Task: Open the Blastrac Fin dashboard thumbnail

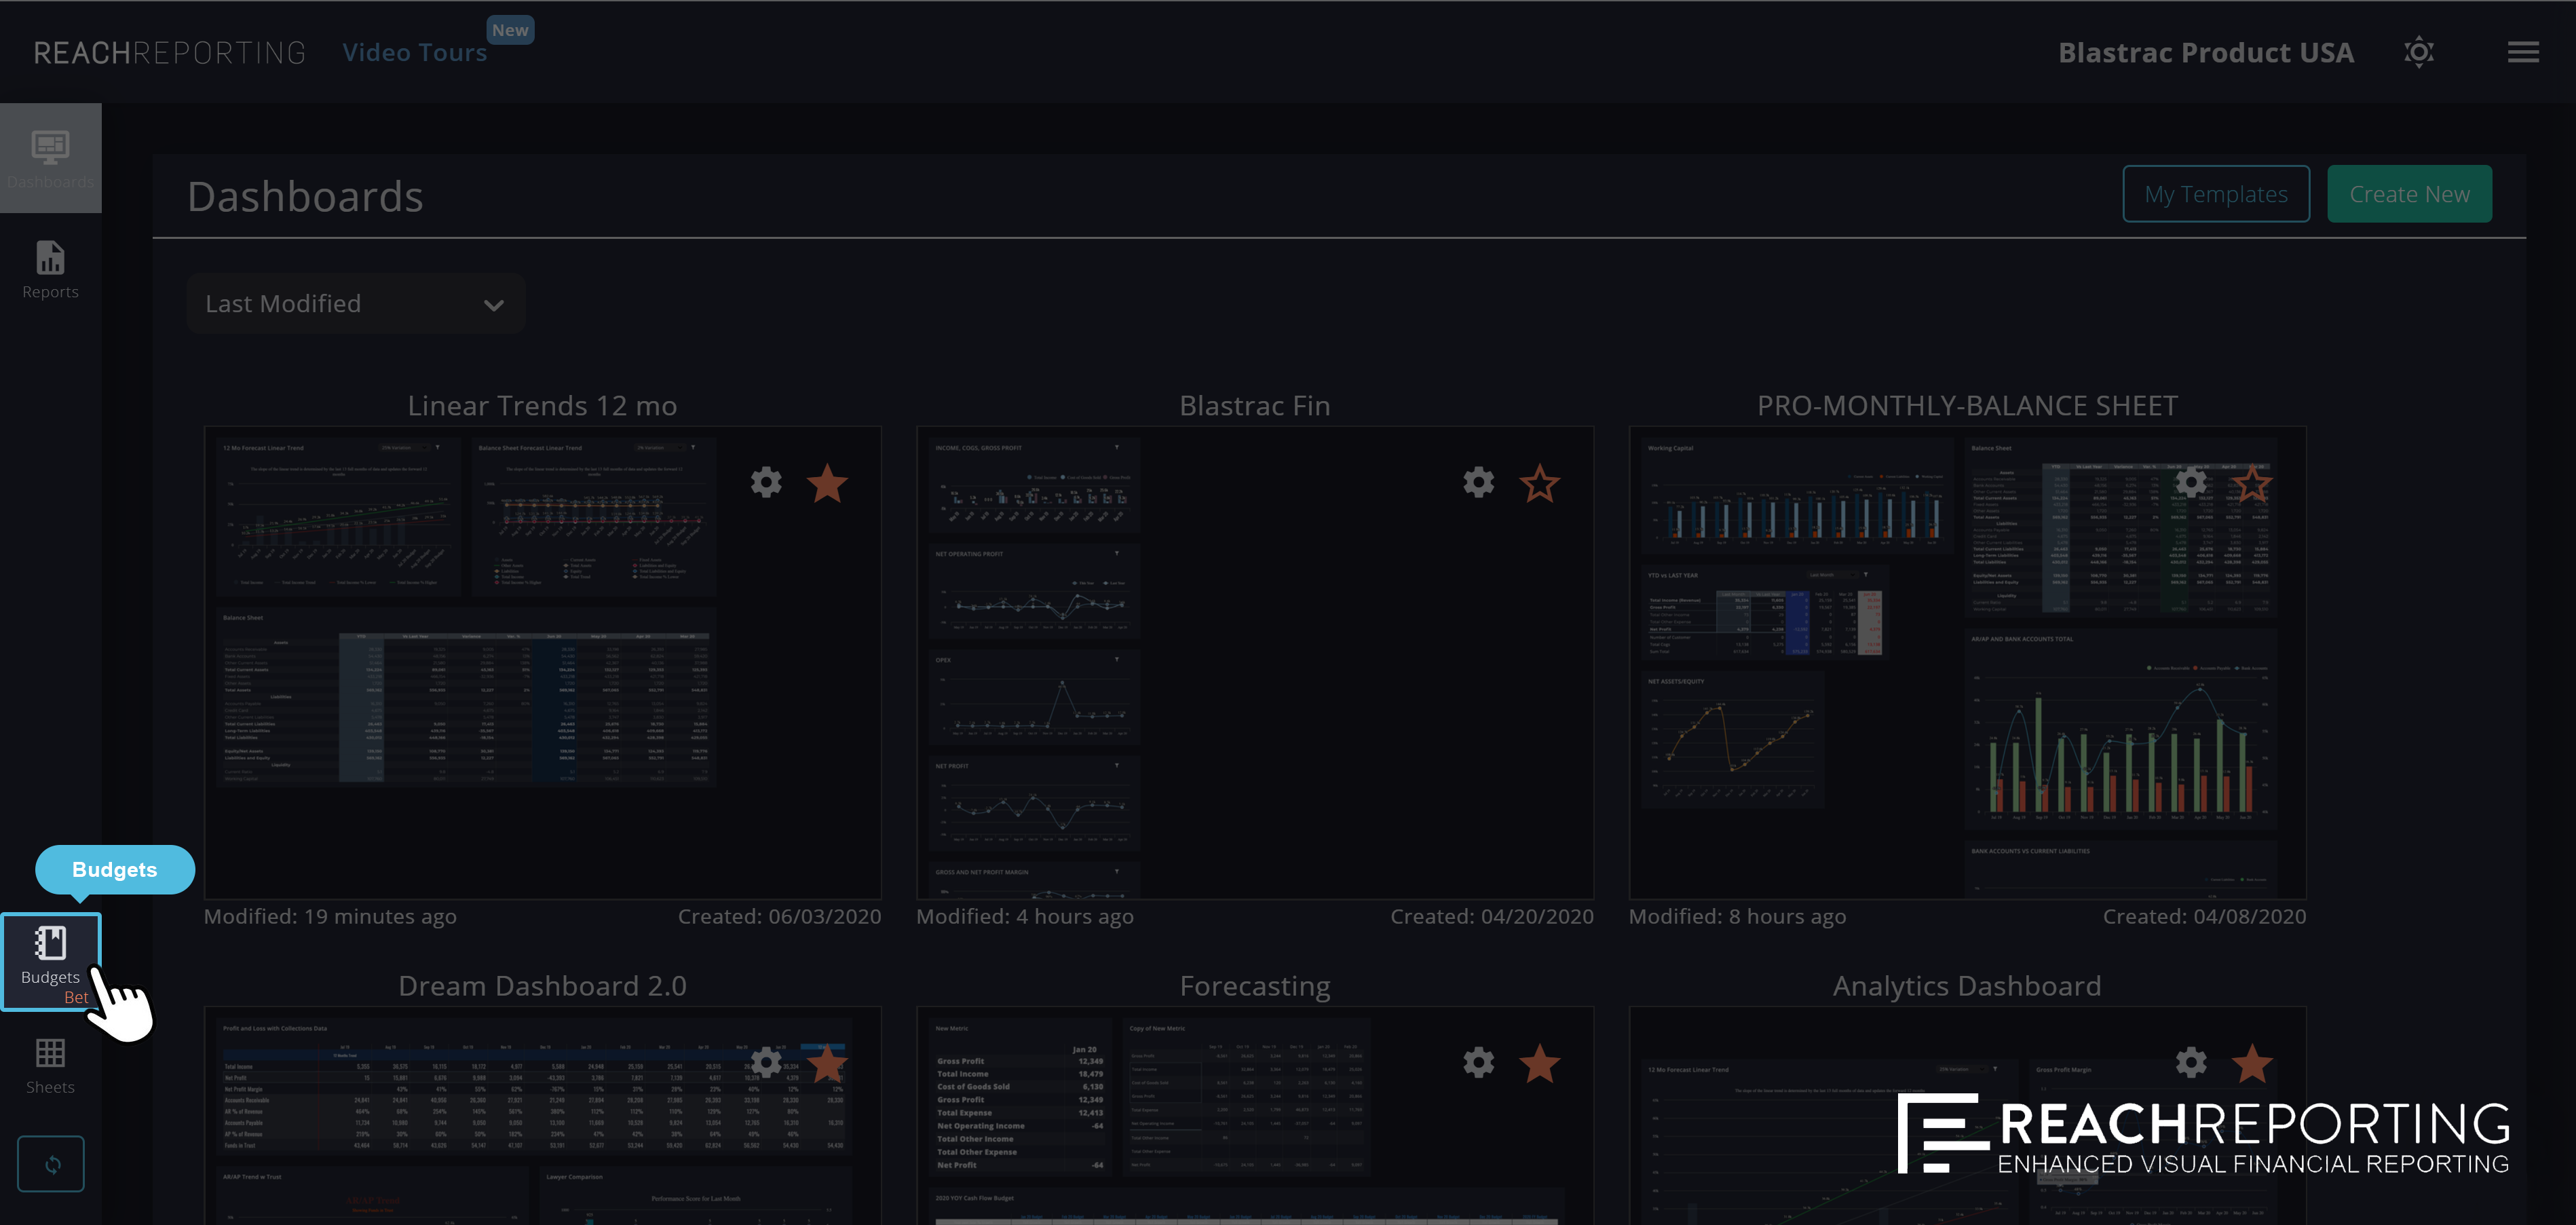Action: [1254, 663]
